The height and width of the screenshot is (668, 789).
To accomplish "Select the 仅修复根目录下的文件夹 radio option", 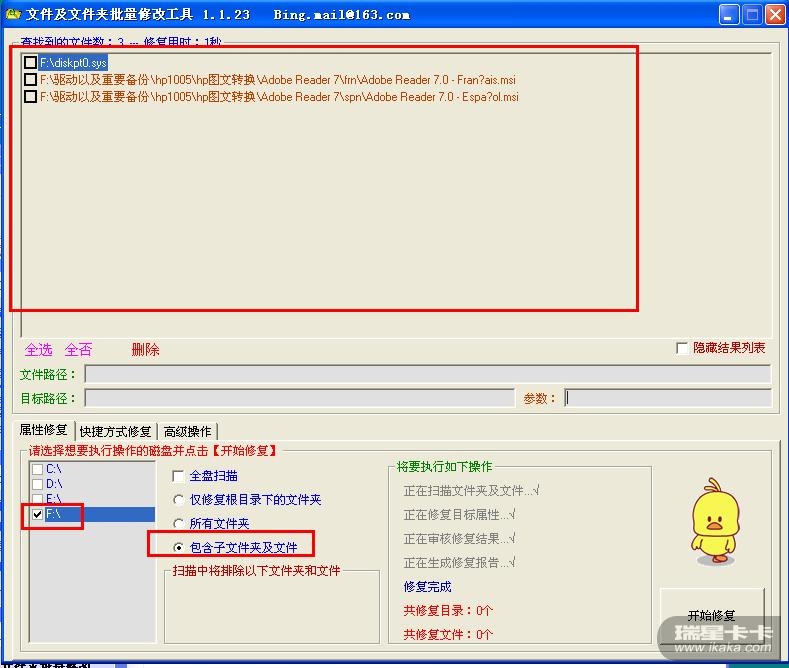I will click(178, 499).
